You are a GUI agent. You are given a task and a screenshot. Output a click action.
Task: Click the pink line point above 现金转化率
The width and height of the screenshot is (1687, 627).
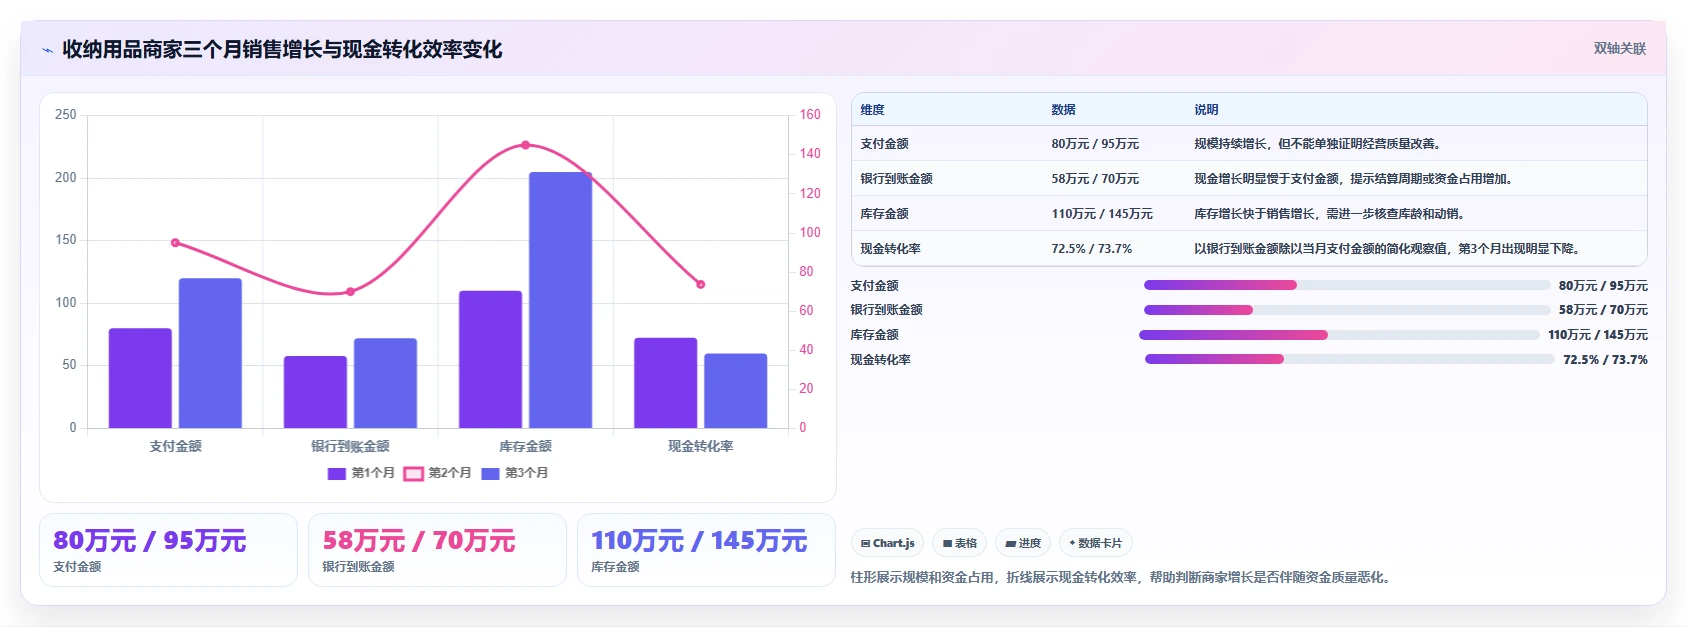coord(700,284)
